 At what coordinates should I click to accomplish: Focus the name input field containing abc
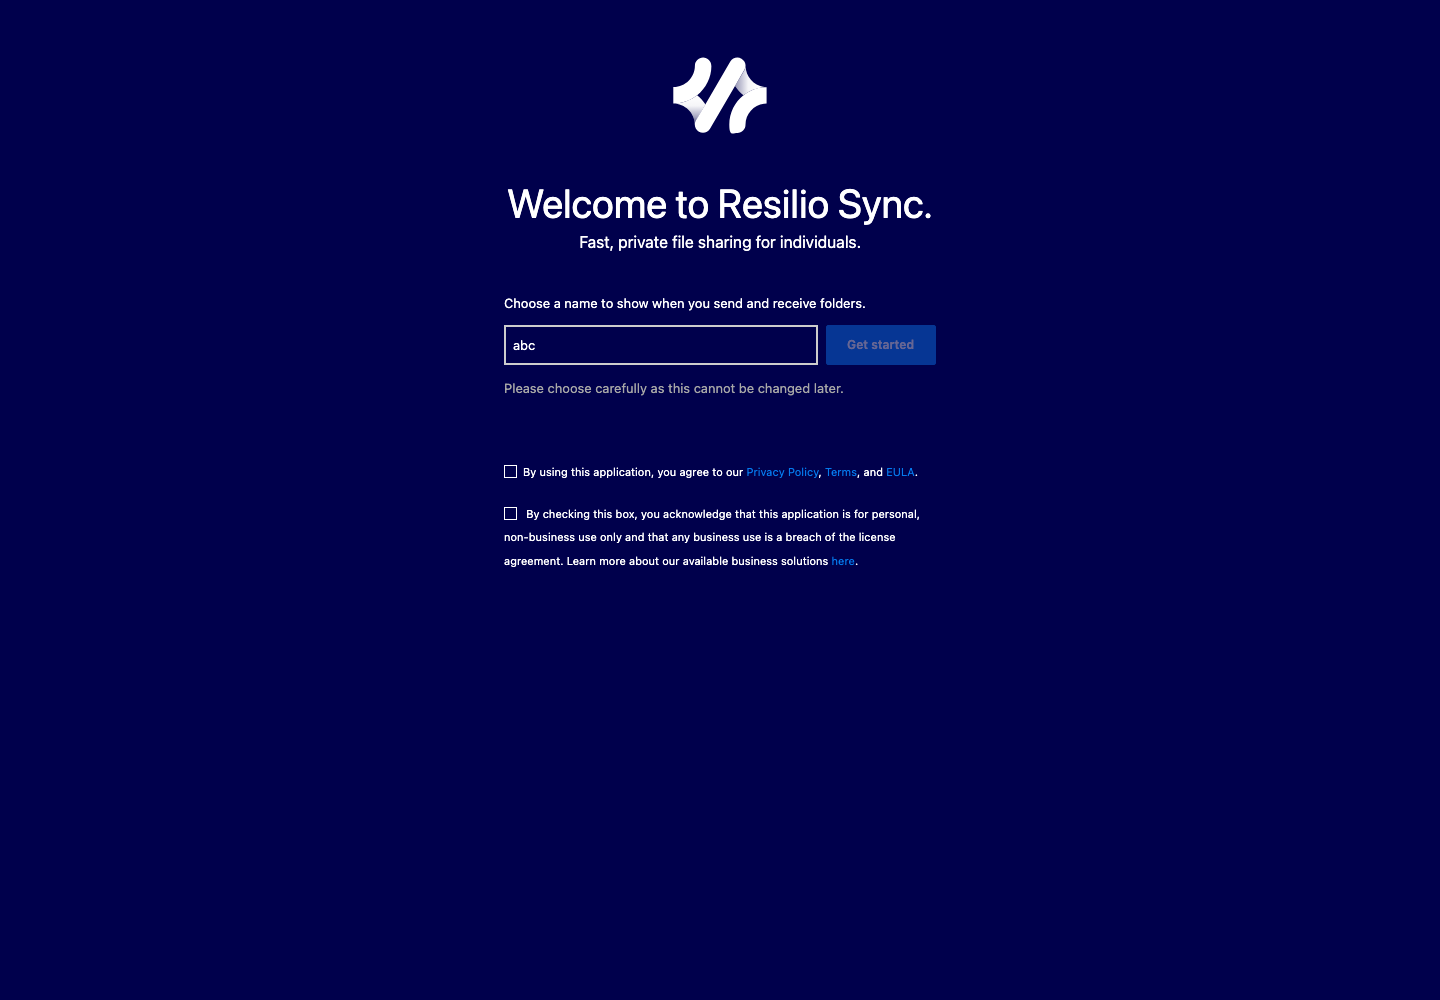click(x=661, y=345)
